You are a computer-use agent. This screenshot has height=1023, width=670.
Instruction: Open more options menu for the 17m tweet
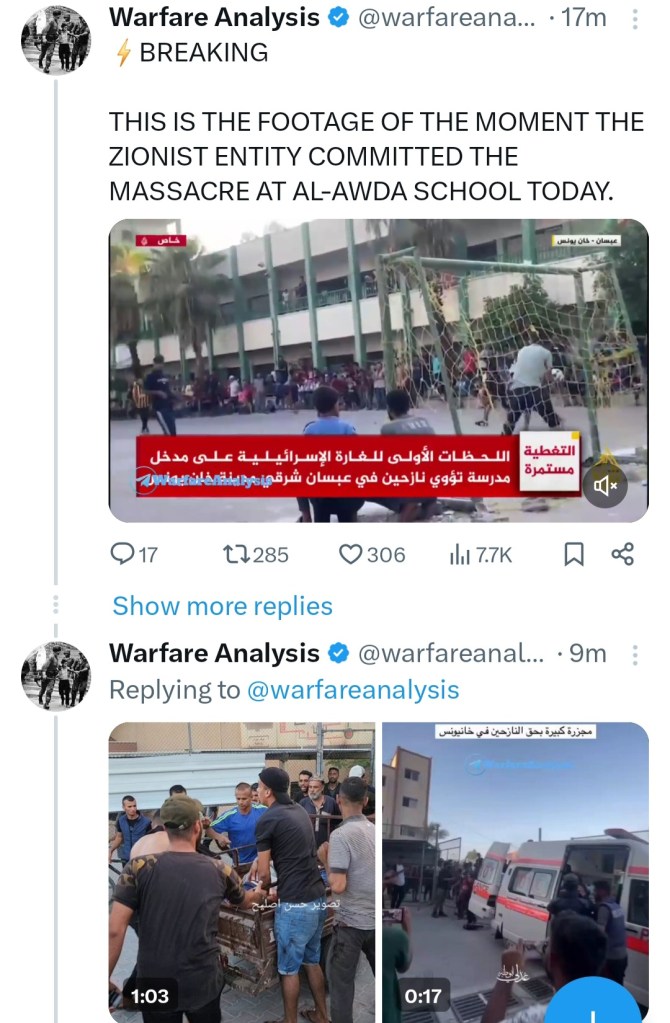[x=635, y=19]
